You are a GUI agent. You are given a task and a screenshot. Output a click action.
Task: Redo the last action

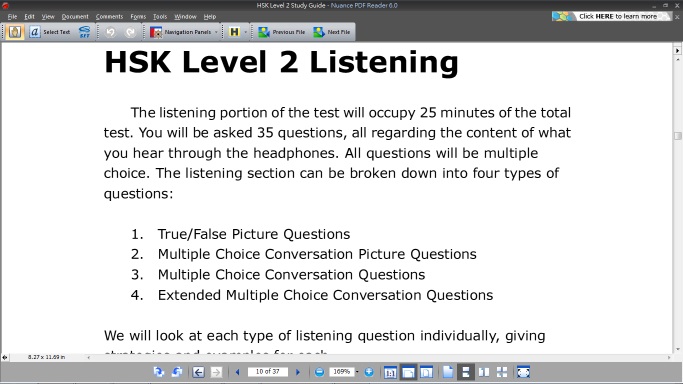pos(130,32)
